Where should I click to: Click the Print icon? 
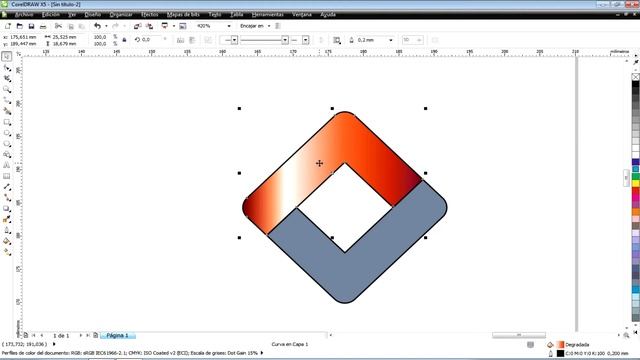point(43,26)
